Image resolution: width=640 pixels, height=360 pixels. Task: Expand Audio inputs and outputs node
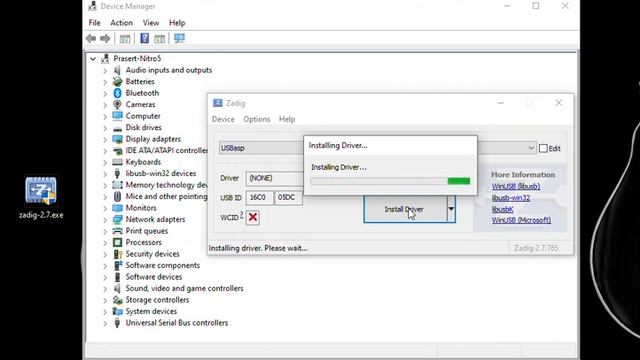click(105, 70)
